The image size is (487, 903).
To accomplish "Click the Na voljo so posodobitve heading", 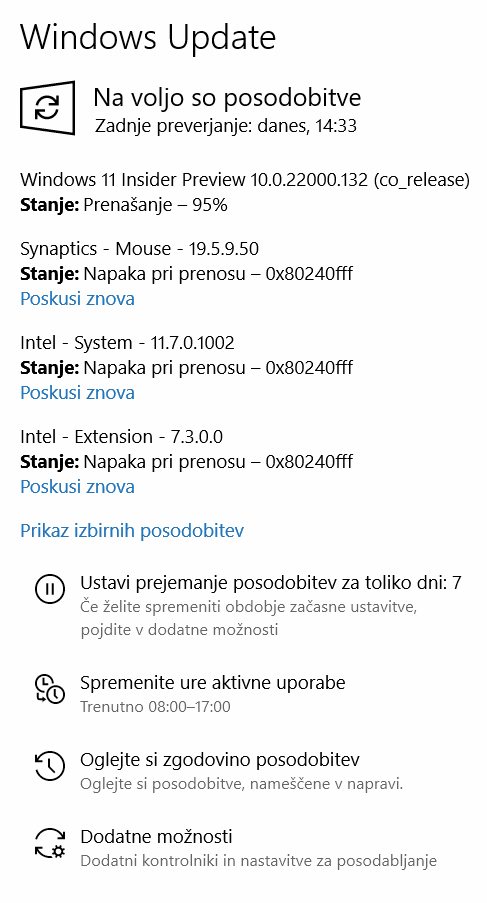I will pos(227,97).
